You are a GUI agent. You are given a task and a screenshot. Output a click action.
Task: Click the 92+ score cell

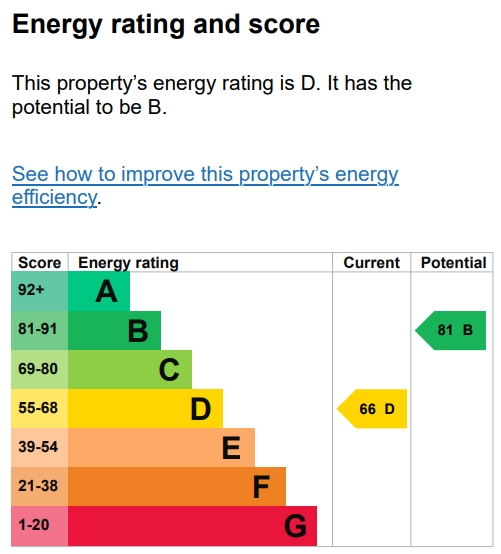pyautogui.click(x=40, y=291)
